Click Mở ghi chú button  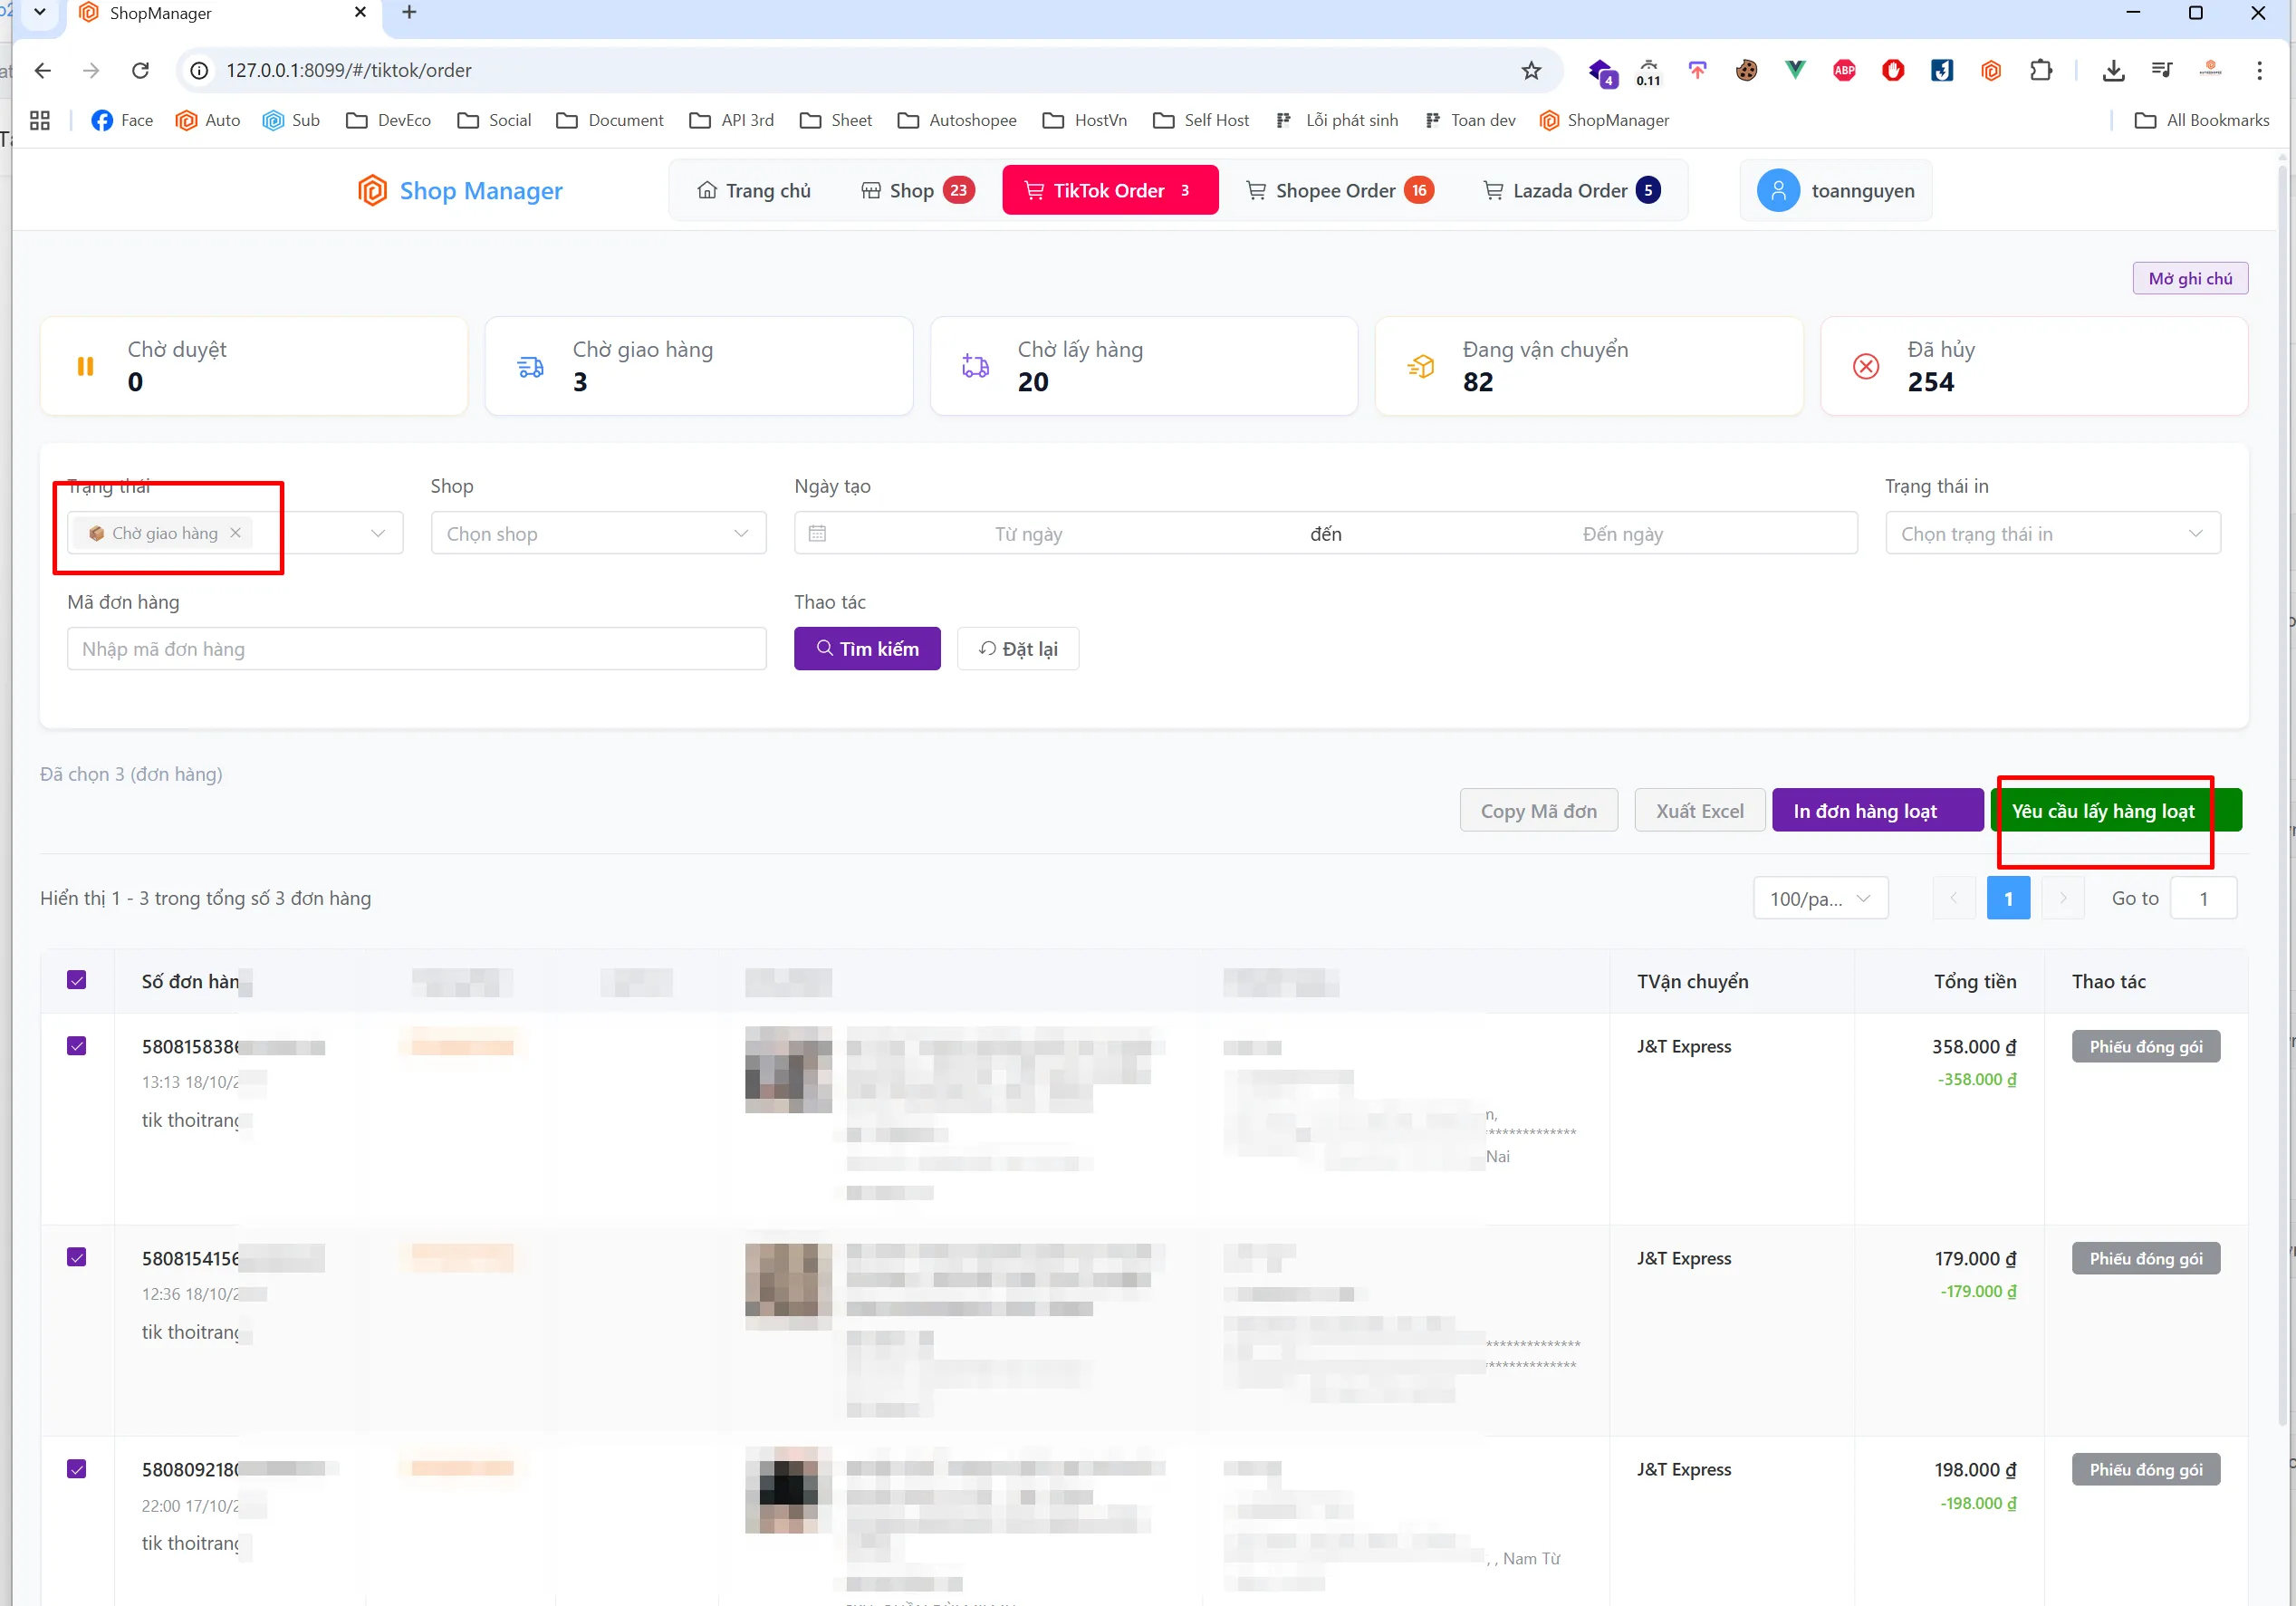tap(2190, 278)
